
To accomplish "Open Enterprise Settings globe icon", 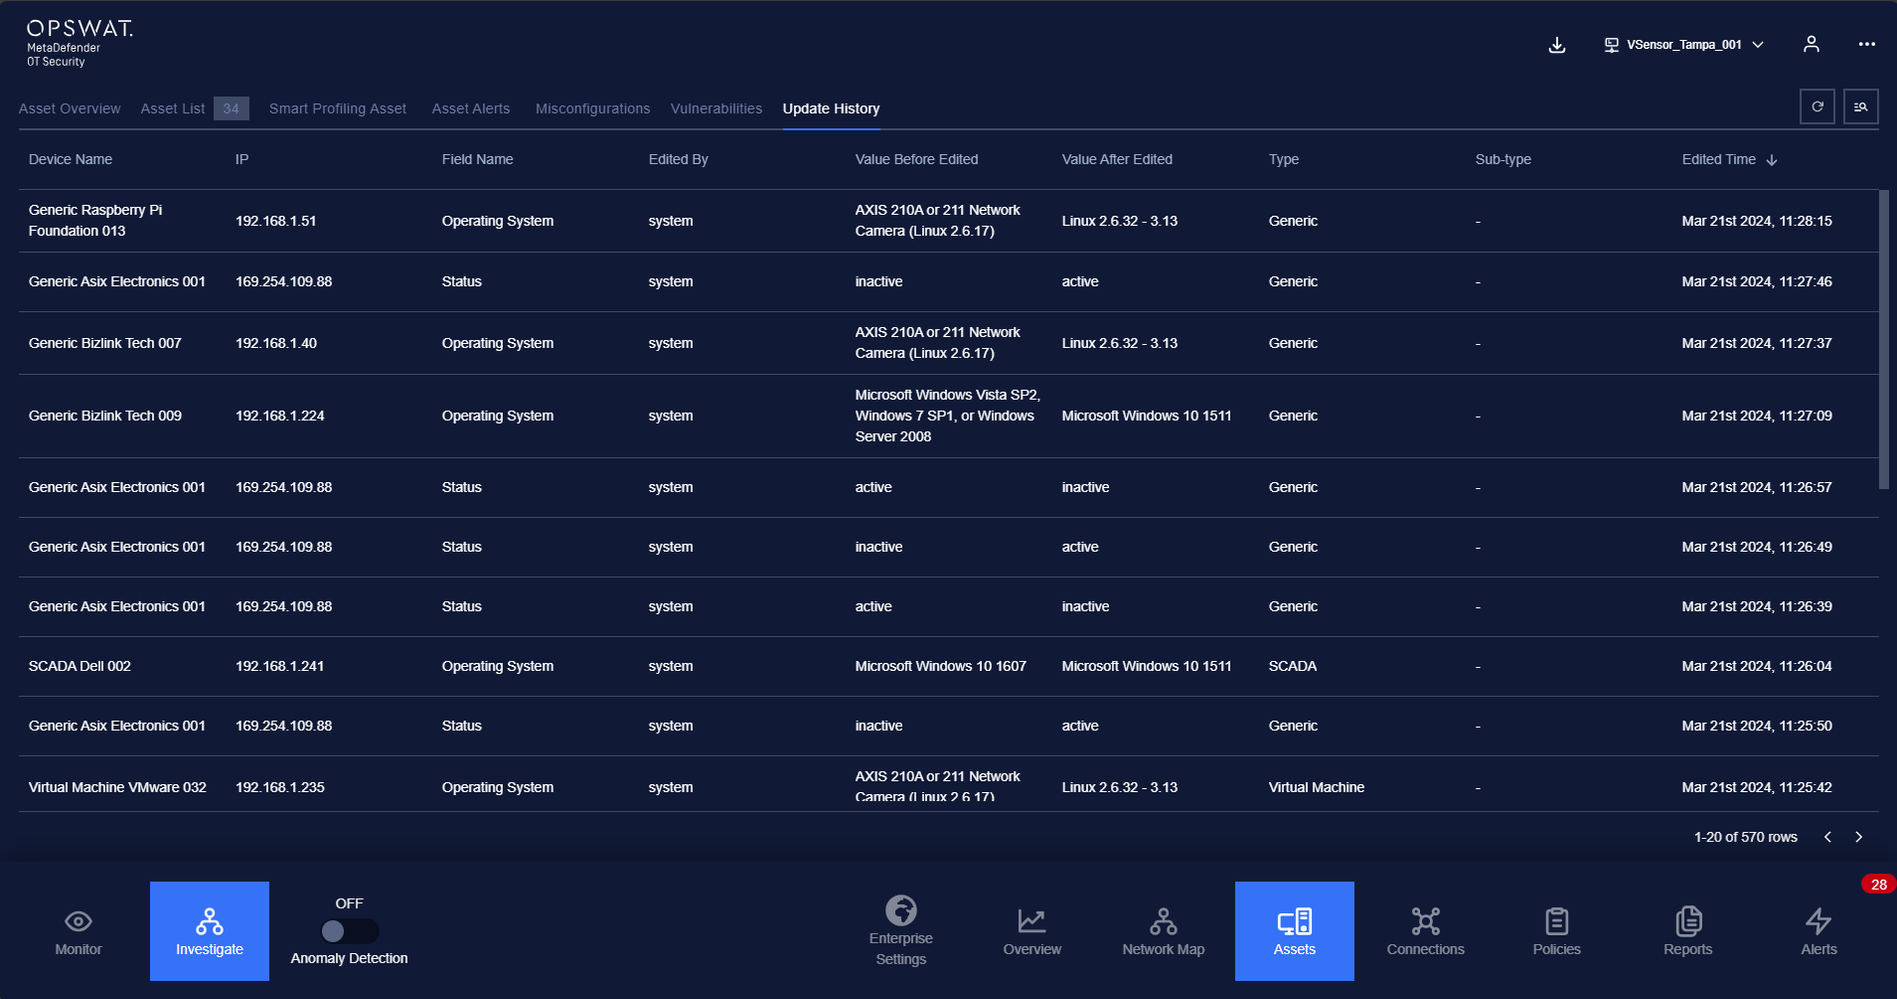I will click(901, 910).
